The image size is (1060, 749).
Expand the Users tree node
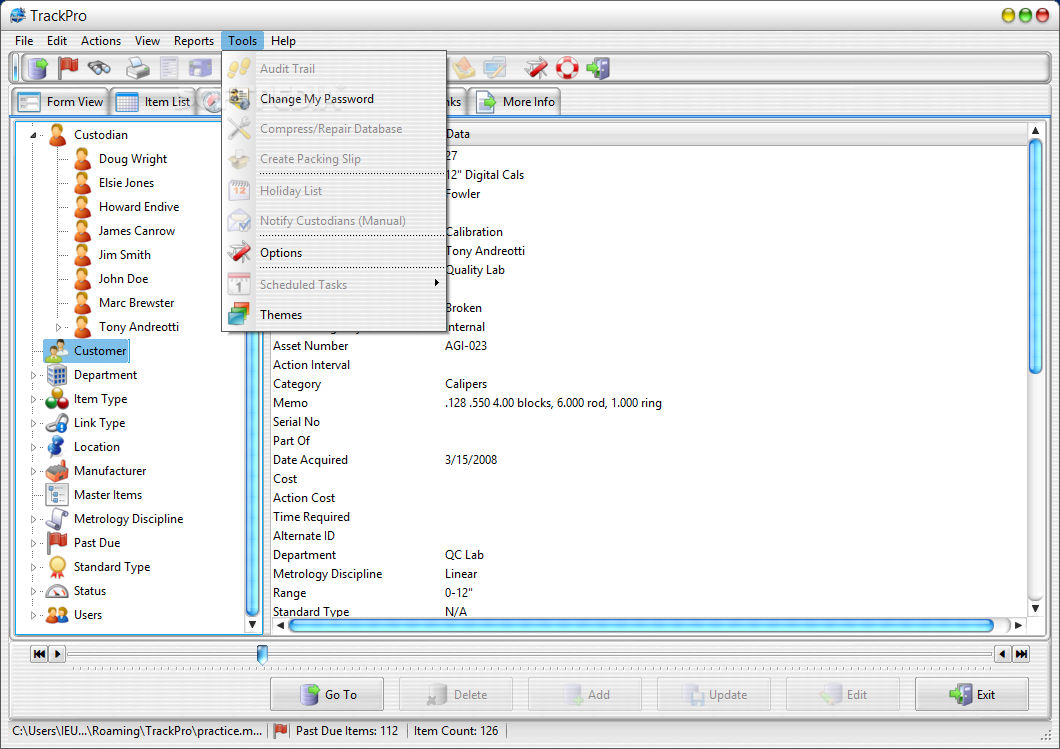pos(33,615)
